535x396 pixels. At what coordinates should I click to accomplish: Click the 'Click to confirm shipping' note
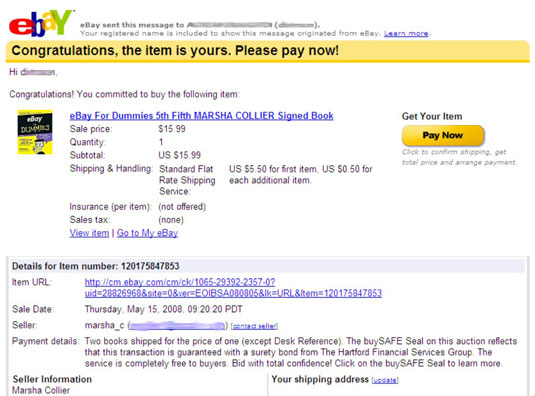click(x=459, y=157)
